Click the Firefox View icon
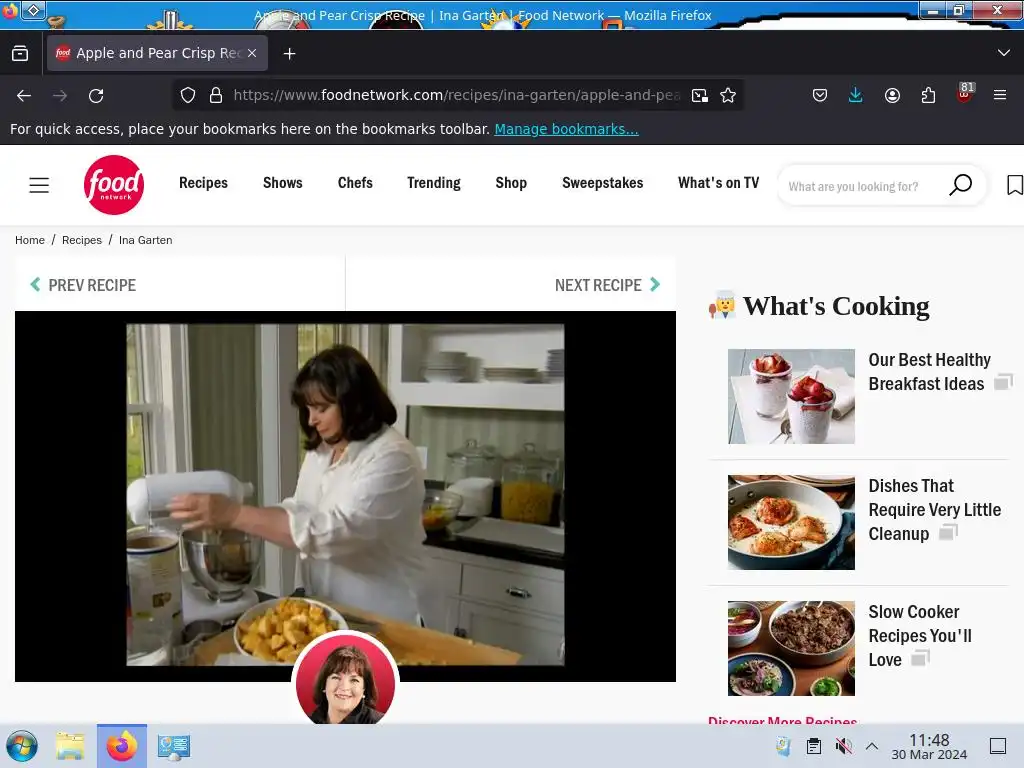The height and width of the screenshot is (768, 1024). pos(20,54)
